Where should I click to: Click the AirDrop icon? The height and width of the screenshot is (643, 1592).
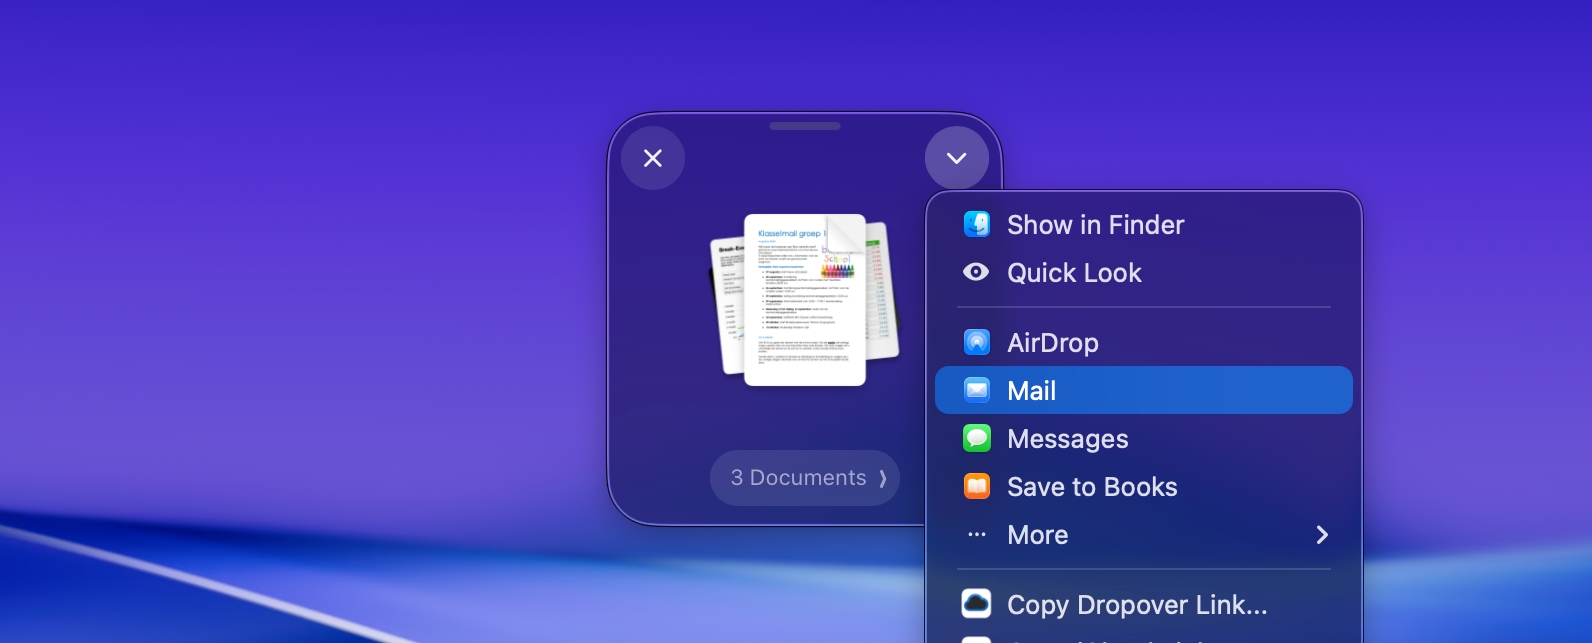coord(977,342)
